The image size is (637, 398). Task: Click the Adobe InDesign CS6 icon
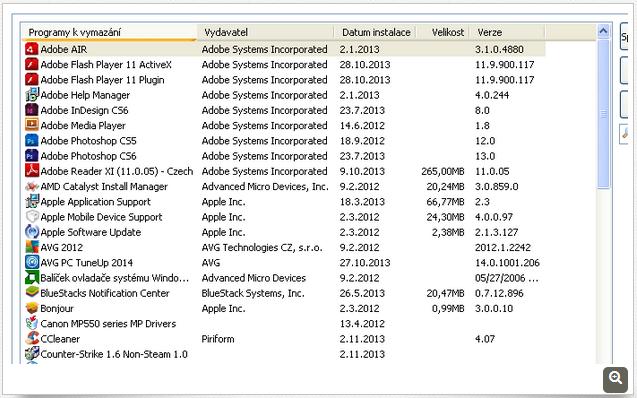point(32,110)
